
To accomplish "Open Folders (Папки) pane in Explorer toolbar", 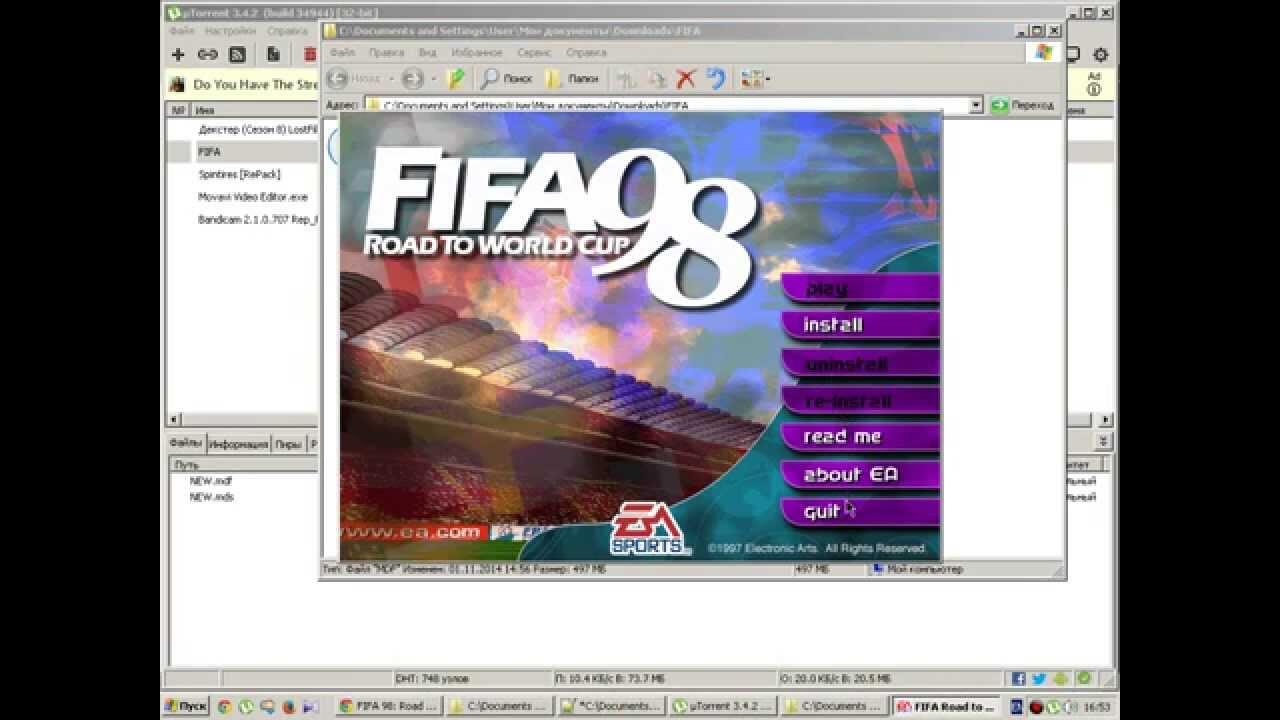I will tap(572, 79).
